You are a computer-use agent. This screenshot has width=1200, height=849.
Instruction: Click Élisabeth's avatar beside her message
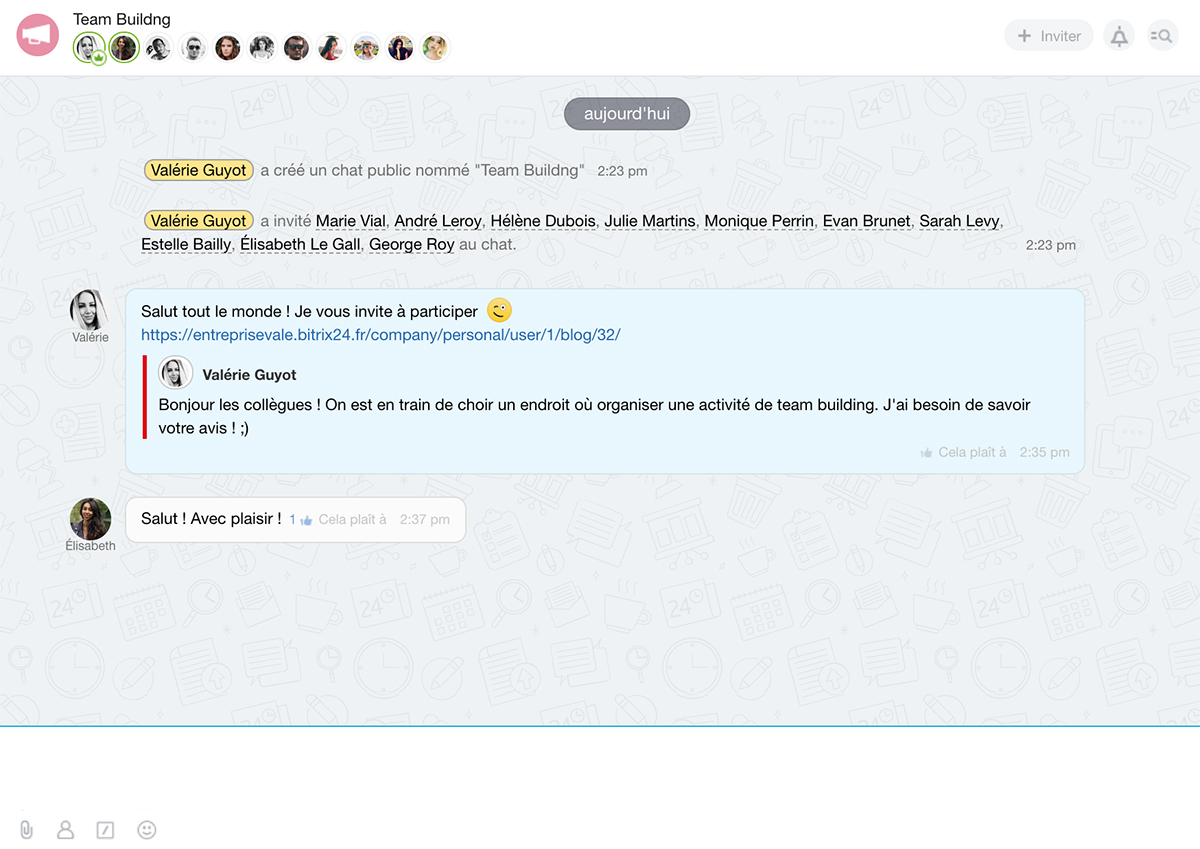pos(90,519)
